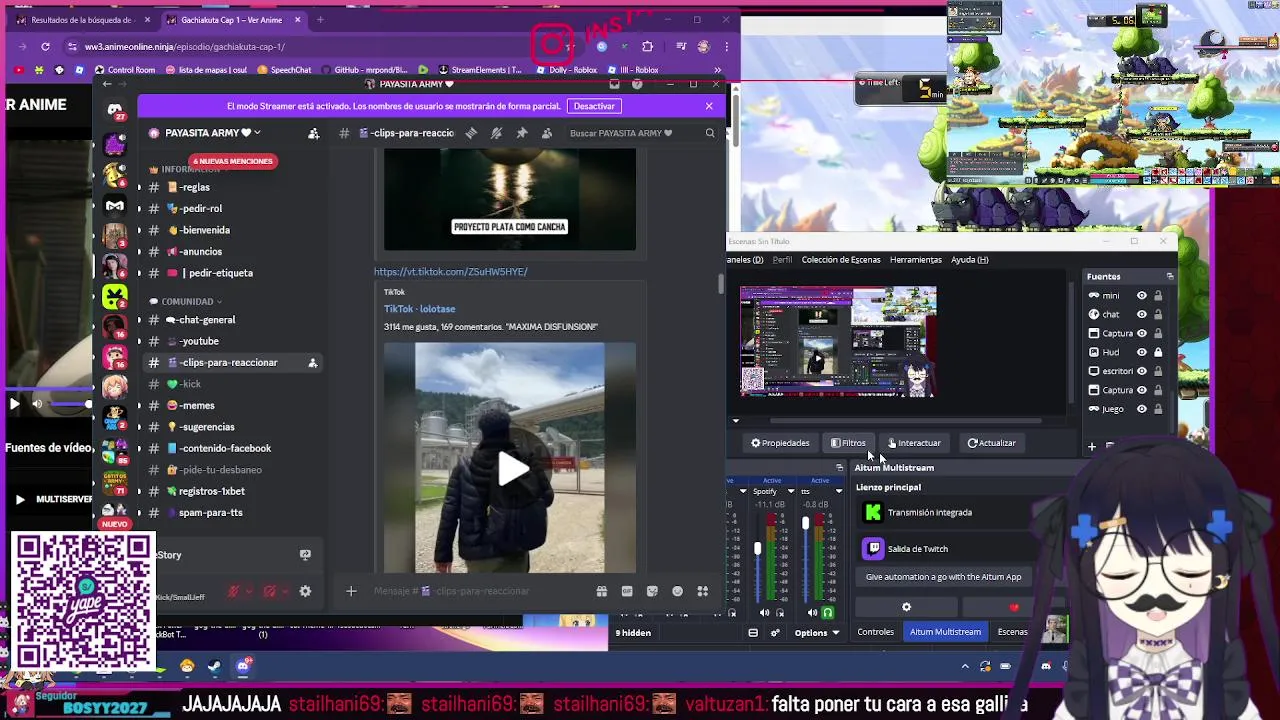Open the GIF picker in Discord
Screen dimensions: 1280x720
627,591
